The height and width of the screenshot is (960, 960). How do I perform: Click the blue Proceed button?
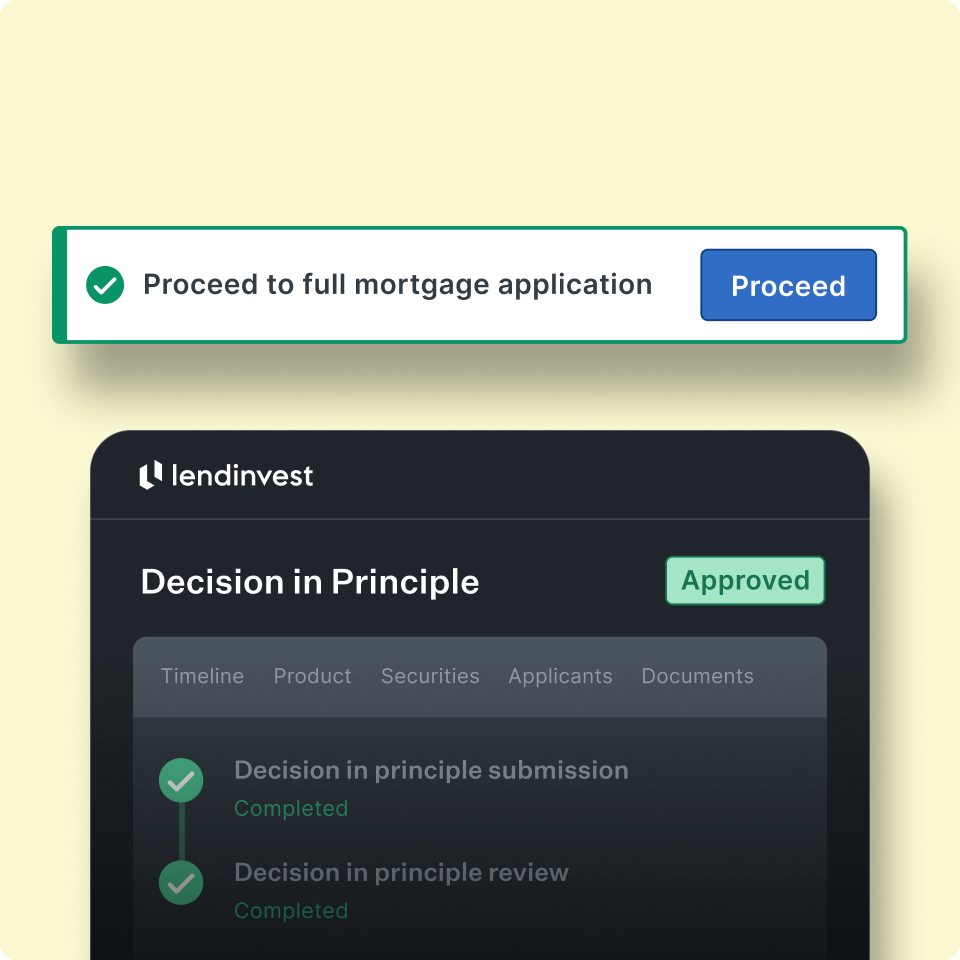pos(788,285)
